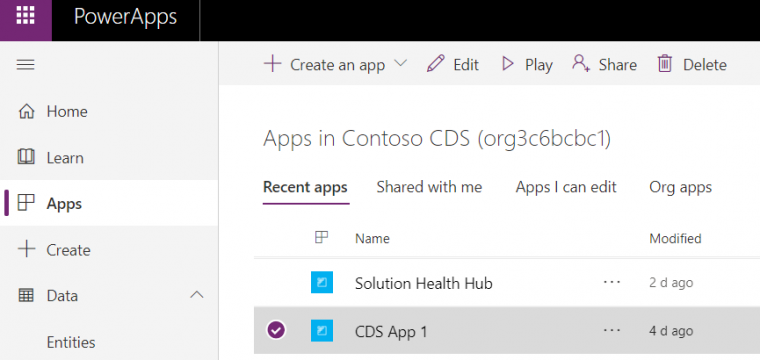Click the Delete command label
Image resolution: width=760 pixels, height=360 pixels.
coord(705,65)
